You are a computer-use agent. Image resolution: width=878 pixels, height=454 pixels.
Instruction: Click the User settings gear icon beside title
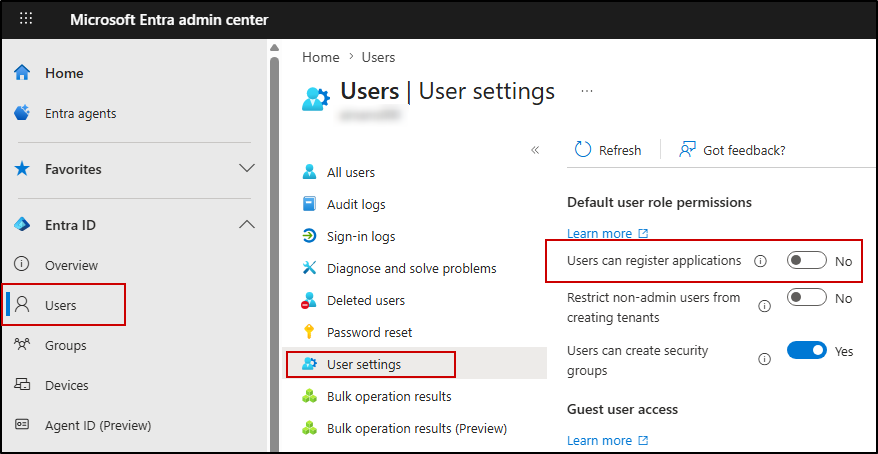(x=316, y=99)
